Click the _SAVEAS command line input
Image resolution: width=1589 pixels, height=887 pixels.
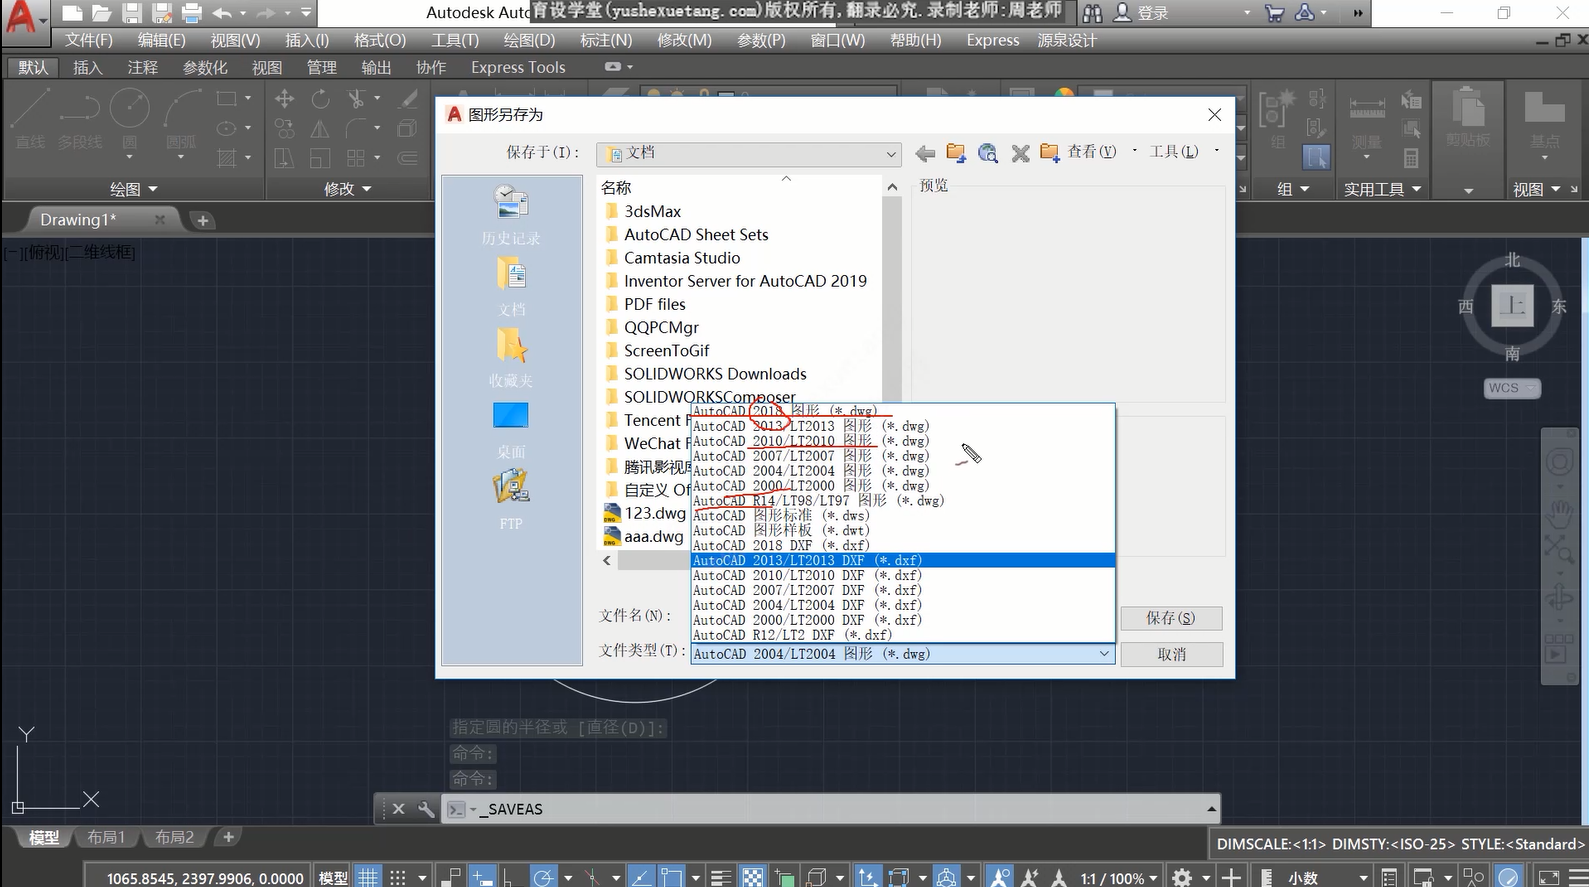click(x=830, y=809)
